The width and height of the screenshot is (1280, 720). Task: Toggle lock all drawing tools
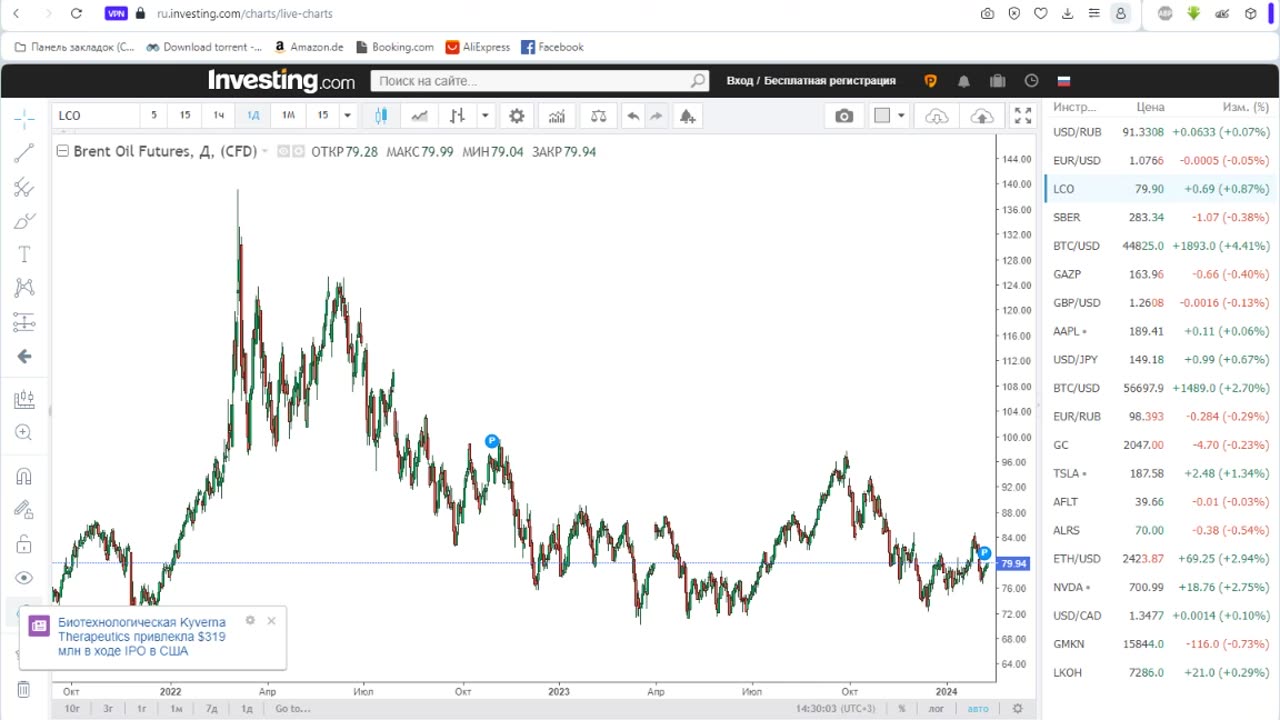24,544
